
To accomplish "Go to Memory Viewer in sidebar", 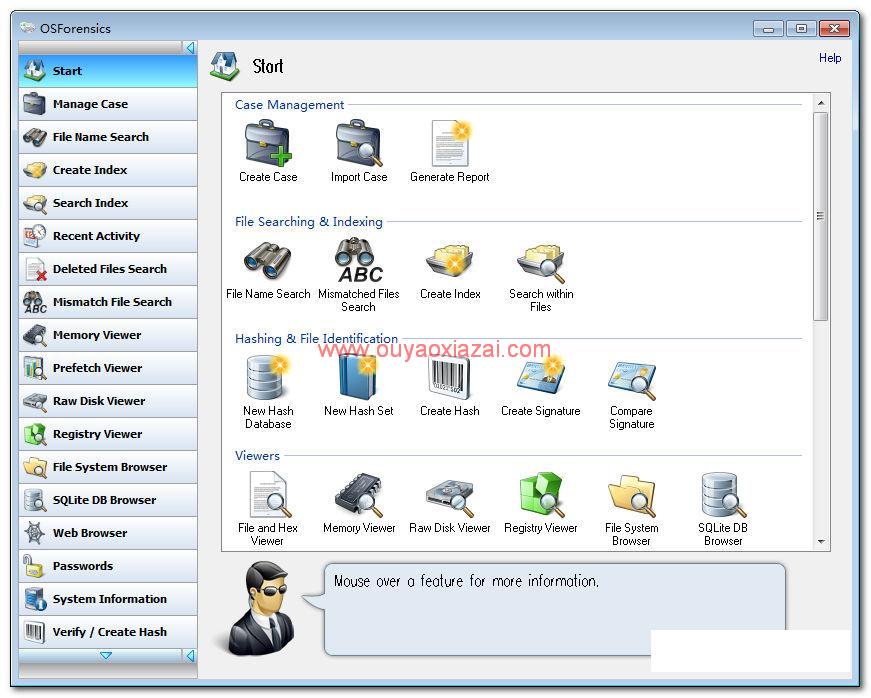I will click(x=108, y=335).
